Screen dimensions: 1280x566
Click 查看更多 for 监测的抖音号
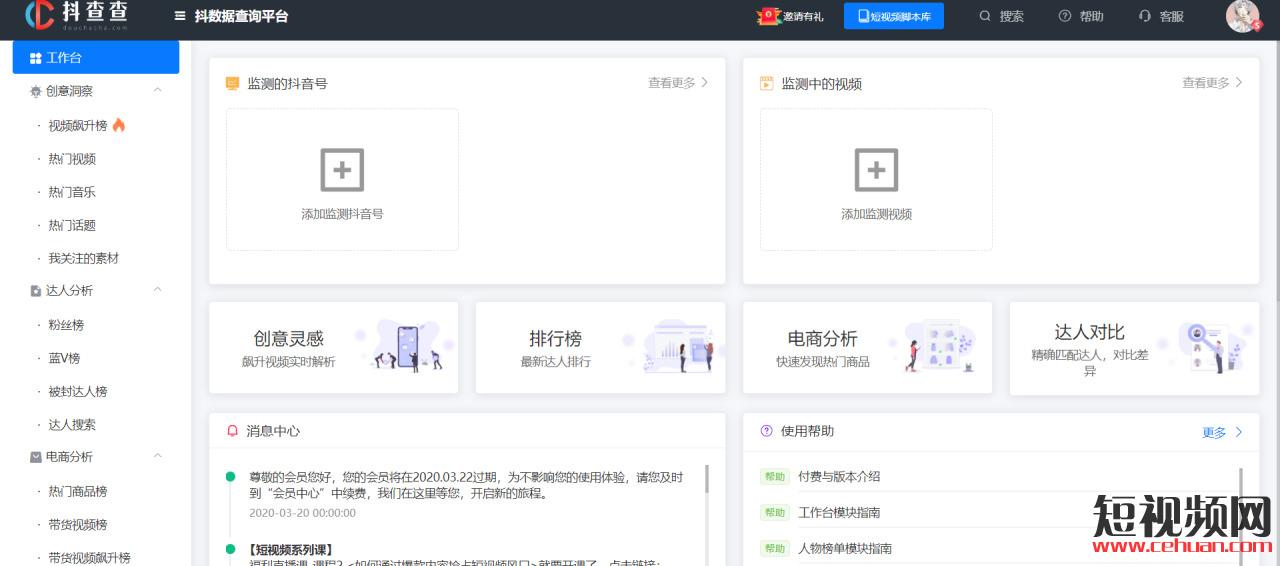tap(677, 83)
